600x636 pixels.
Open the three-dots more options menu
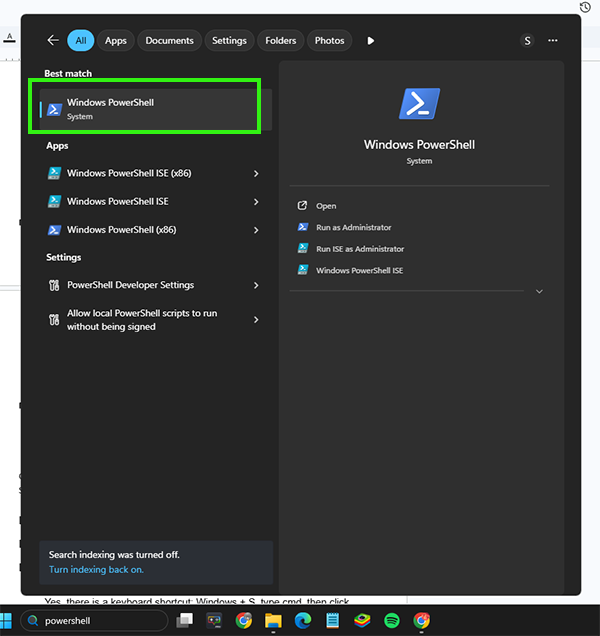click(x=553, y=41)
